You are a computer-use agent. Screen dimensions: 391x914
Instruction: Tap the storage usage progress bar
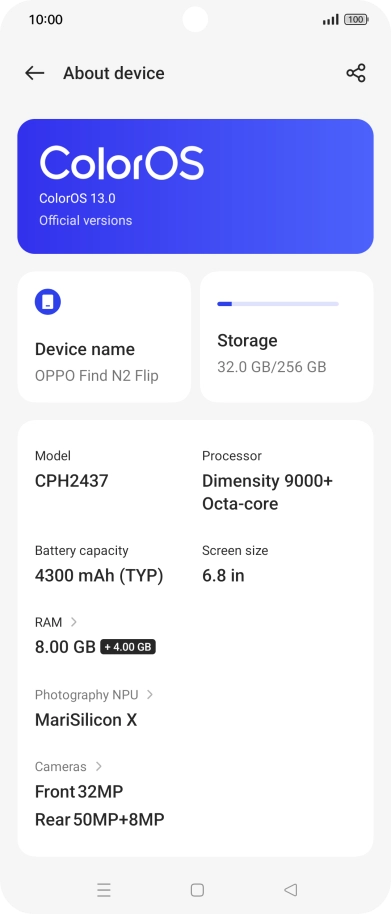[x=278, y=304]
